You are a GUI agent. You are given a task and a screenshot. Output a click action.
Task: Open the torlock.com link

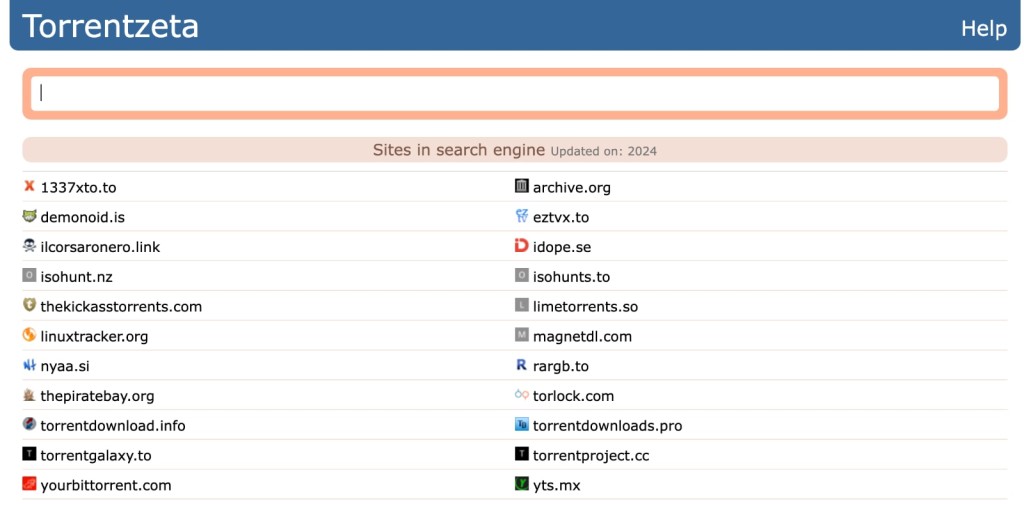(x=573, y=396)
